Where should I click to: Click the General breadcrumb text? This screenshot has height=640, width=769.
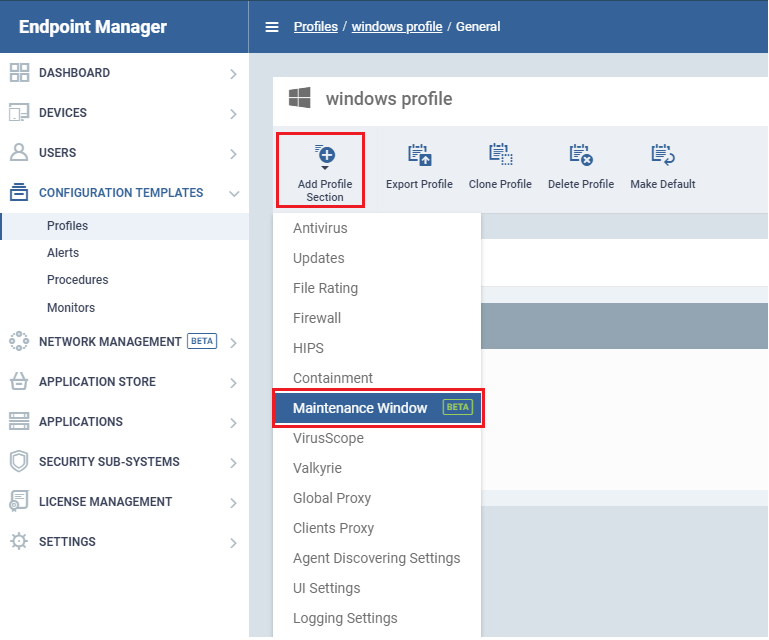coord(478,26)
